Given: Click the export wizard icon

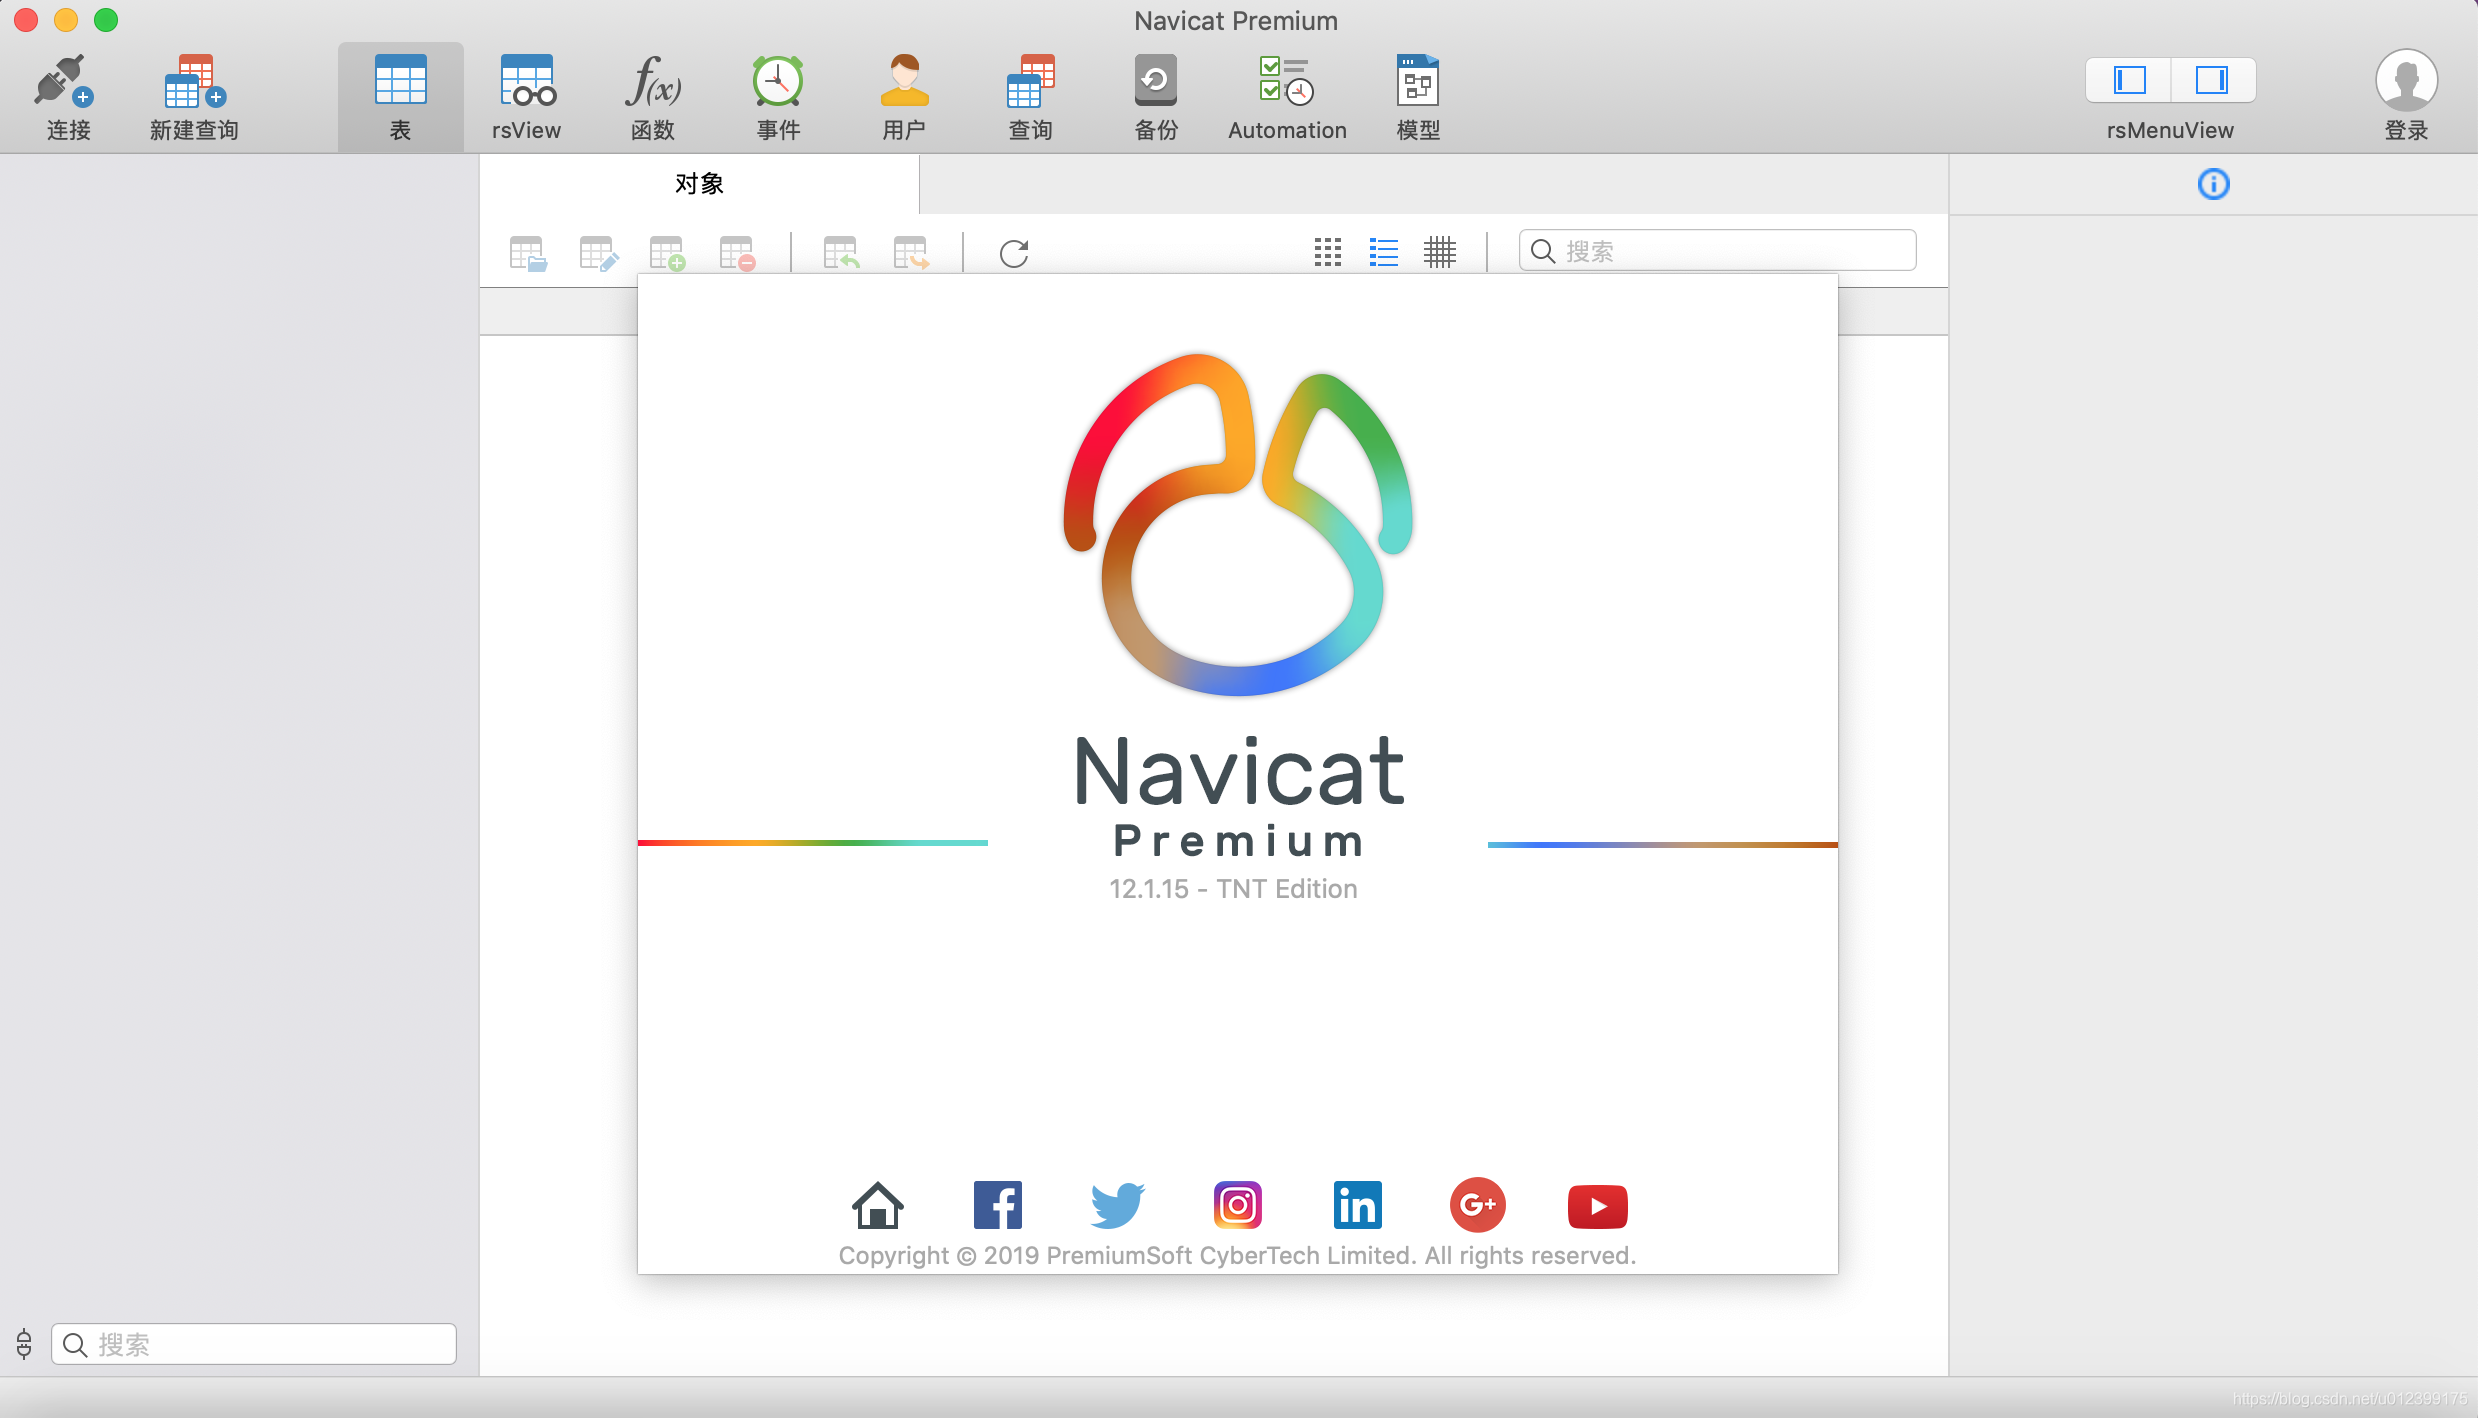Looking at the screenshot, I should click(911, 253).
